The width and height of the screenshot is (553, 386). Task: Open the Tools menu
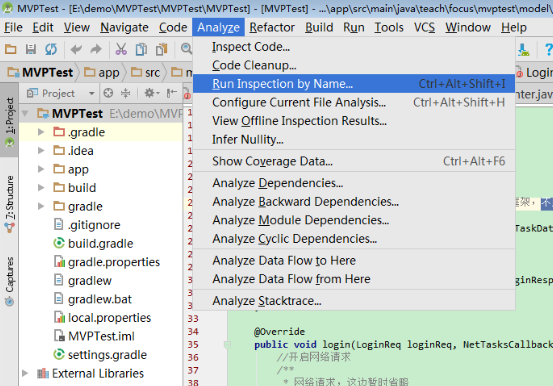click(389, 28)
